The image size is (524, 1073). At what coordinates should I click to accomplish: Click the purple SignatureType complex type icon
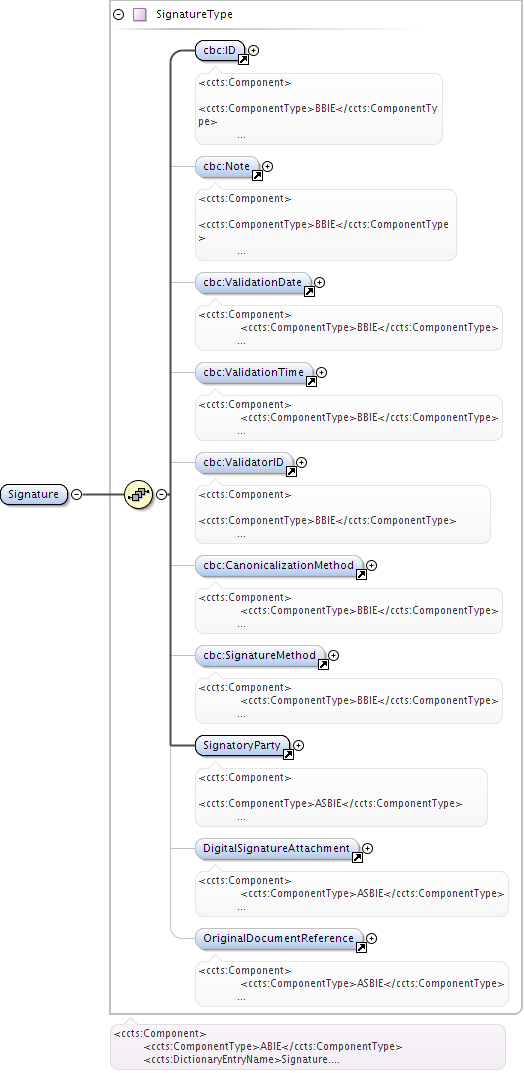tap(140, 14)
